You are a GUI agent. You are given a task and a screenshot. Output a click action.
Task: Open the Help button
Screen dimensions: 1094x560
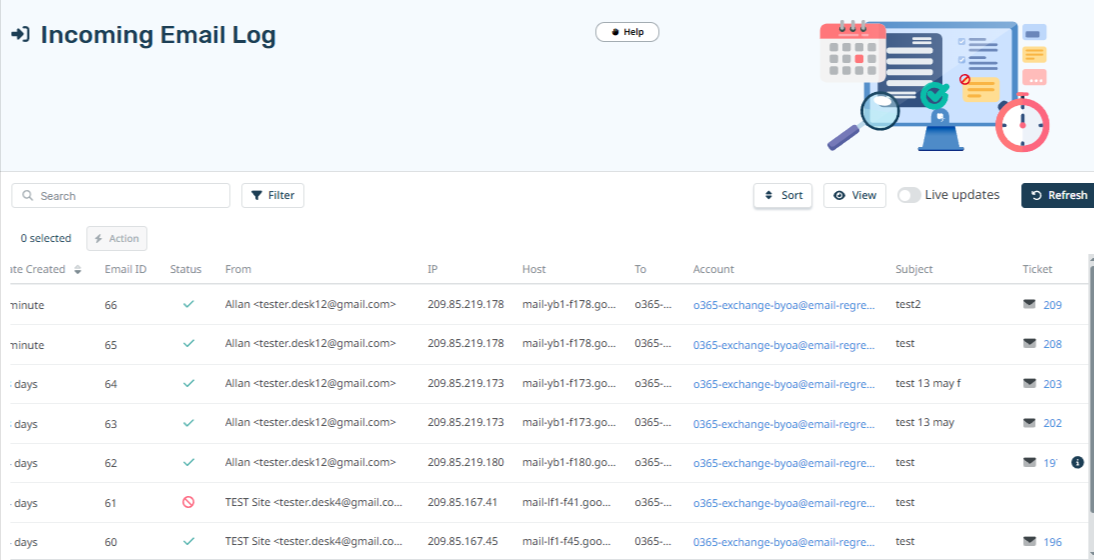pyautogui.click(x=627, y=32)
